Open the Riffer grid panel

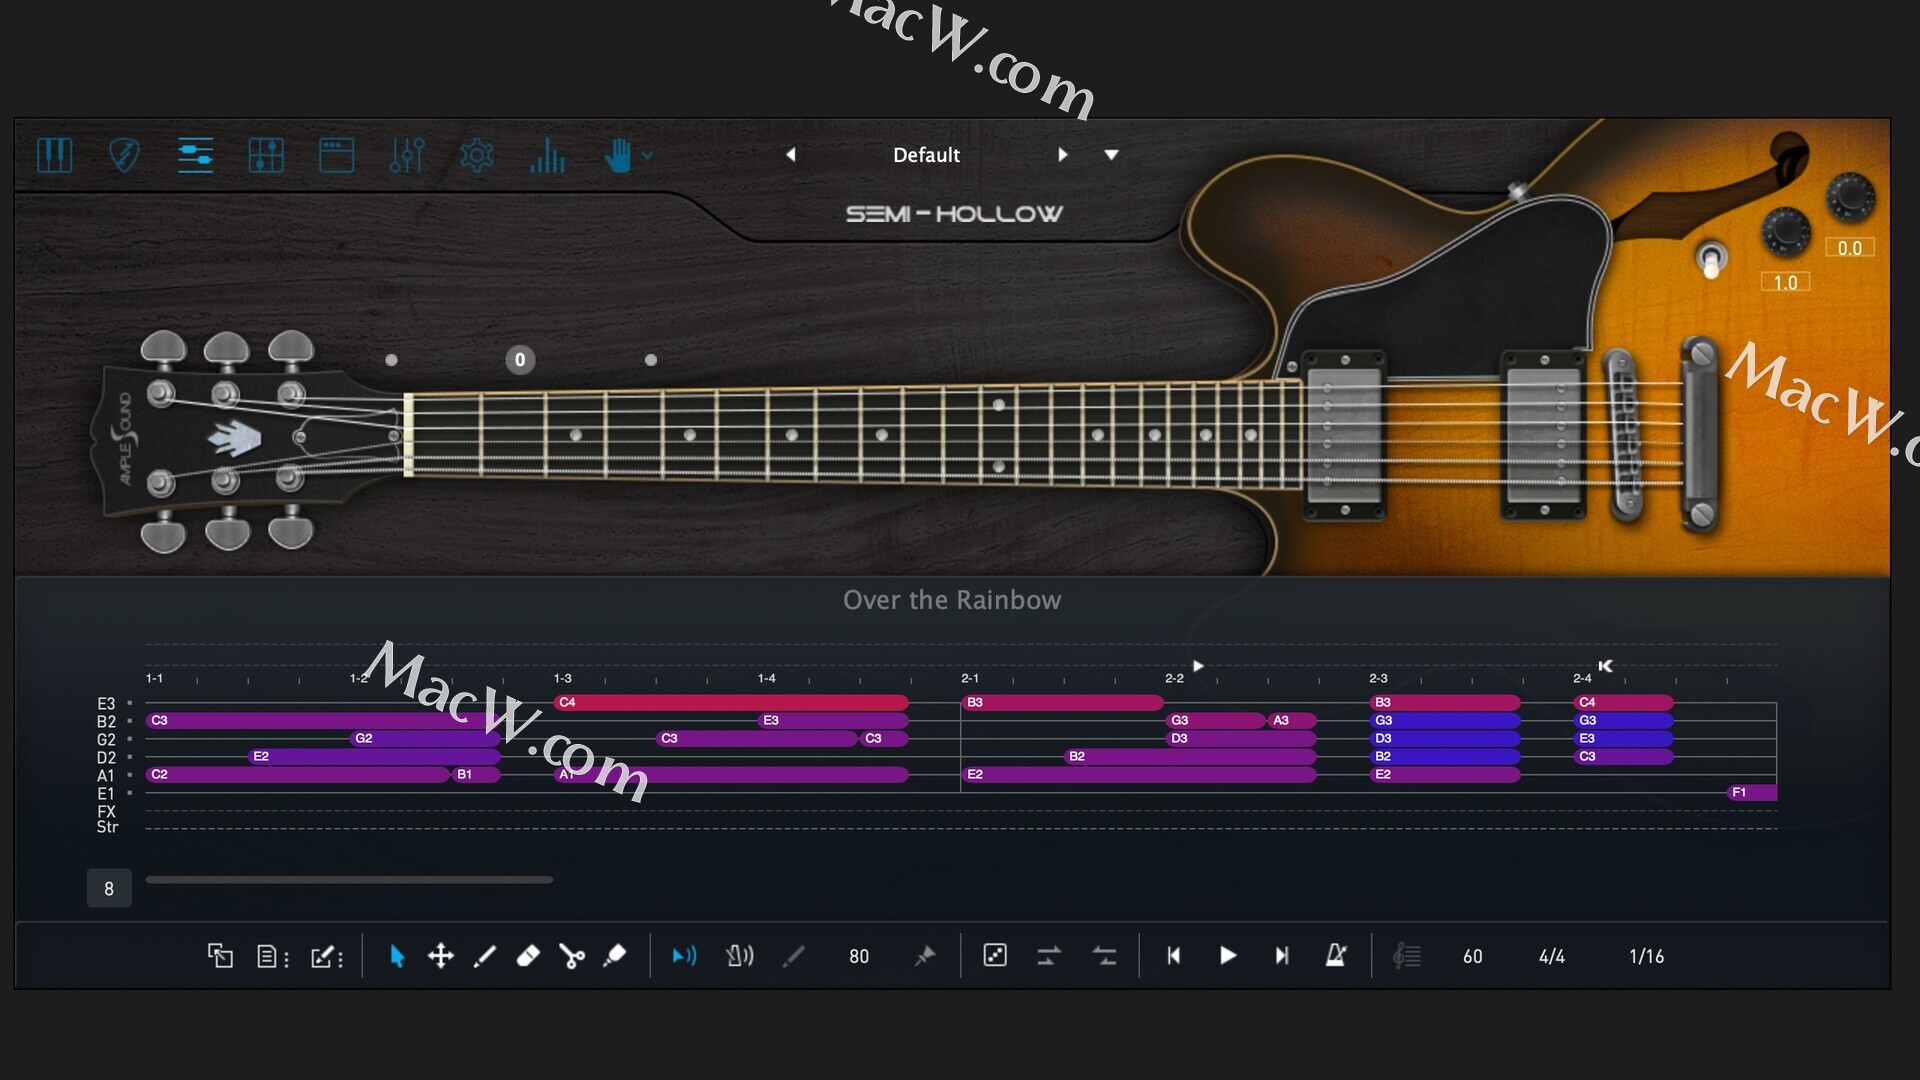266,155
